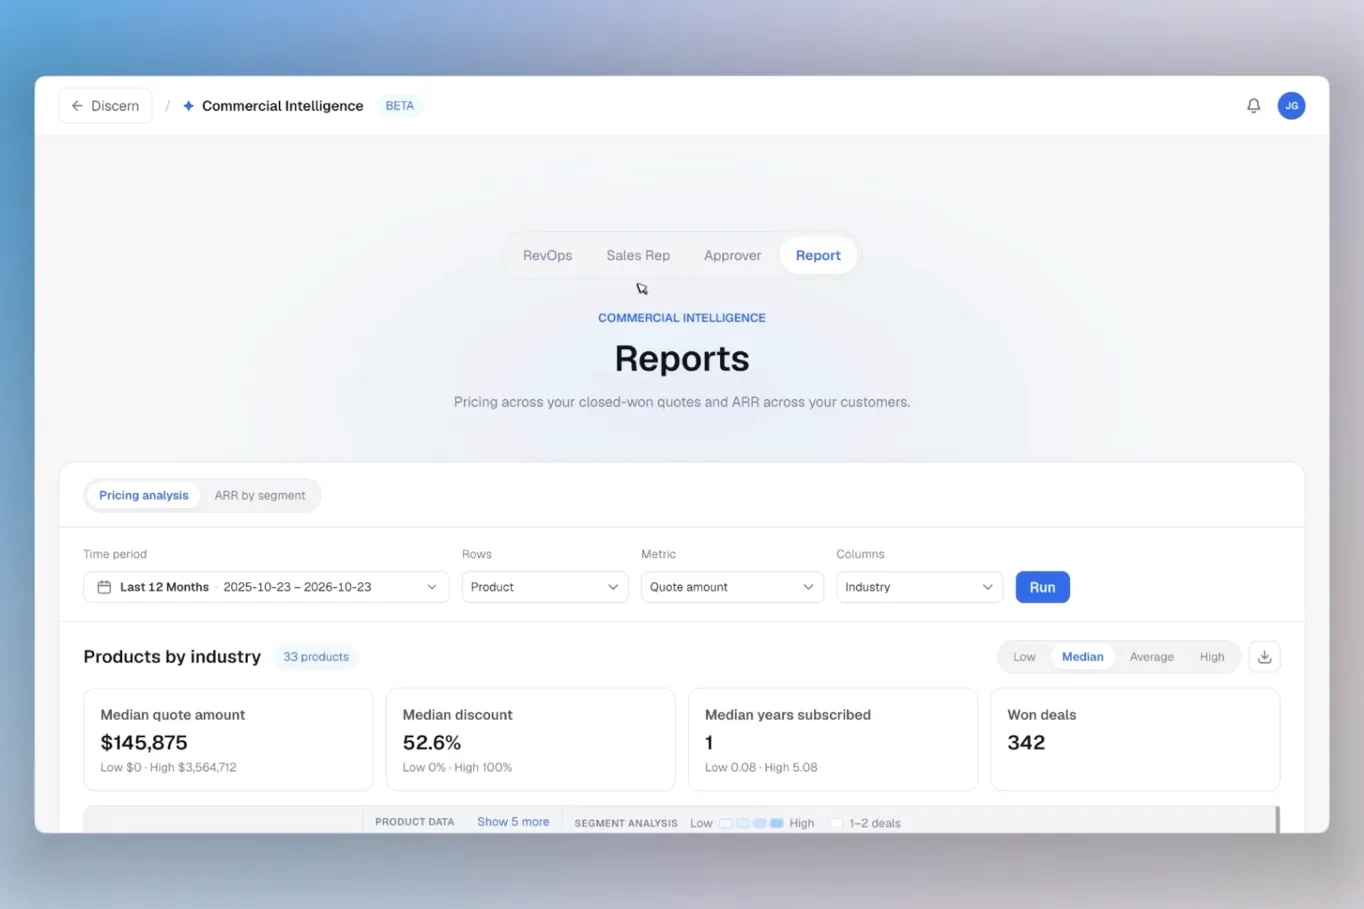The image size is (1364, 909).
Task: Click the Low $0 · High $3,564,712 text
Action: coord(168,768)
